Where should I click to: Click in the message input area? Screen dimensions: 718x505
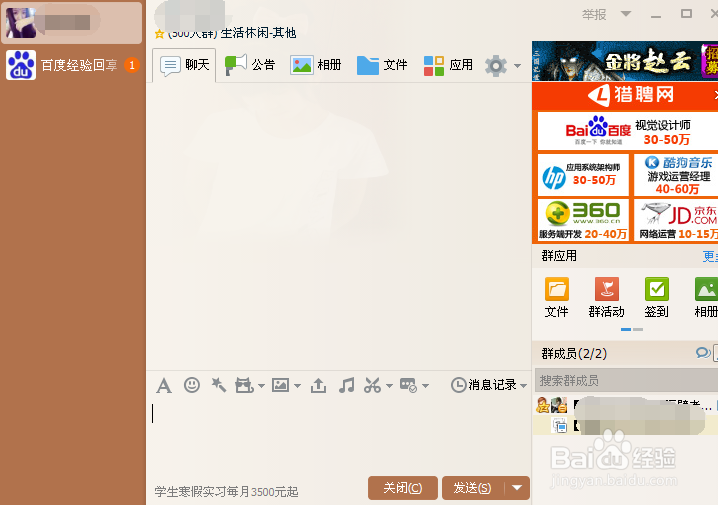[339, 435]
